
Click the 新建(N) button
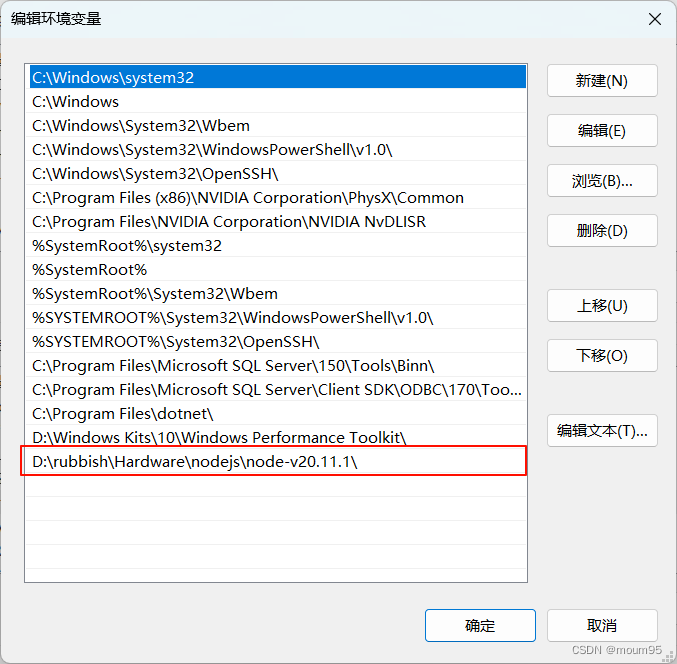pyautogui.click(x=602, y=81)
